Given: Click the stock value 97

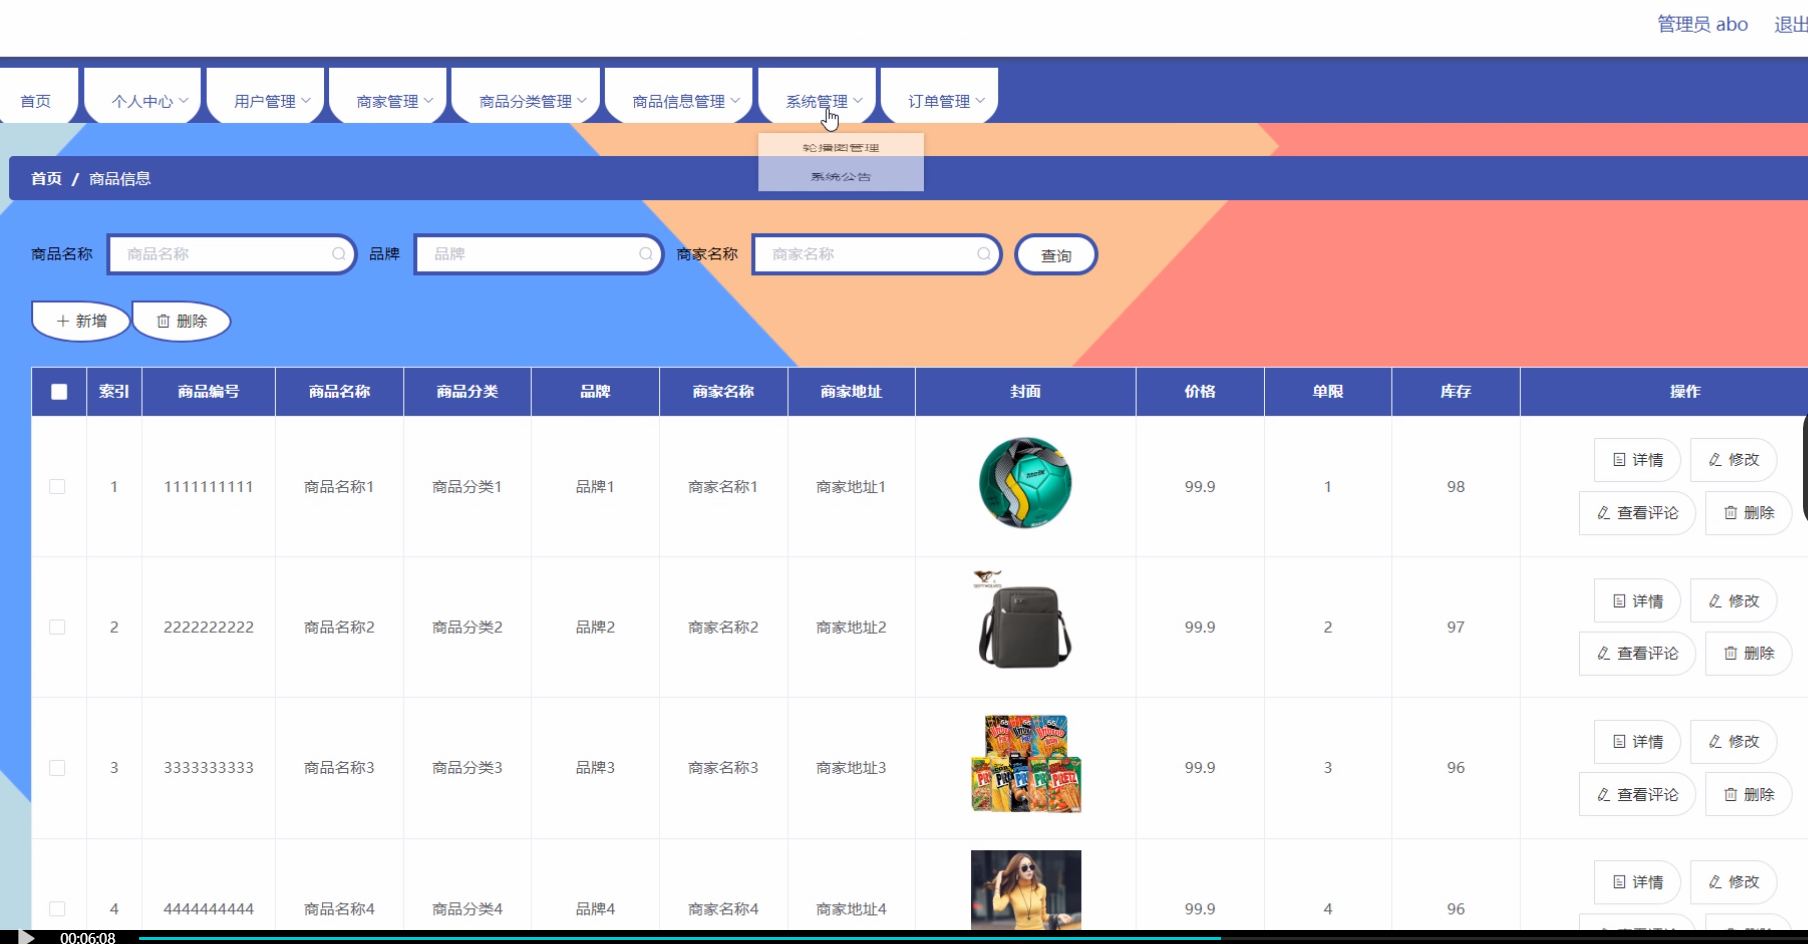Looking at the screenshot, I should pyautogui.click(x=1456, y=627).
